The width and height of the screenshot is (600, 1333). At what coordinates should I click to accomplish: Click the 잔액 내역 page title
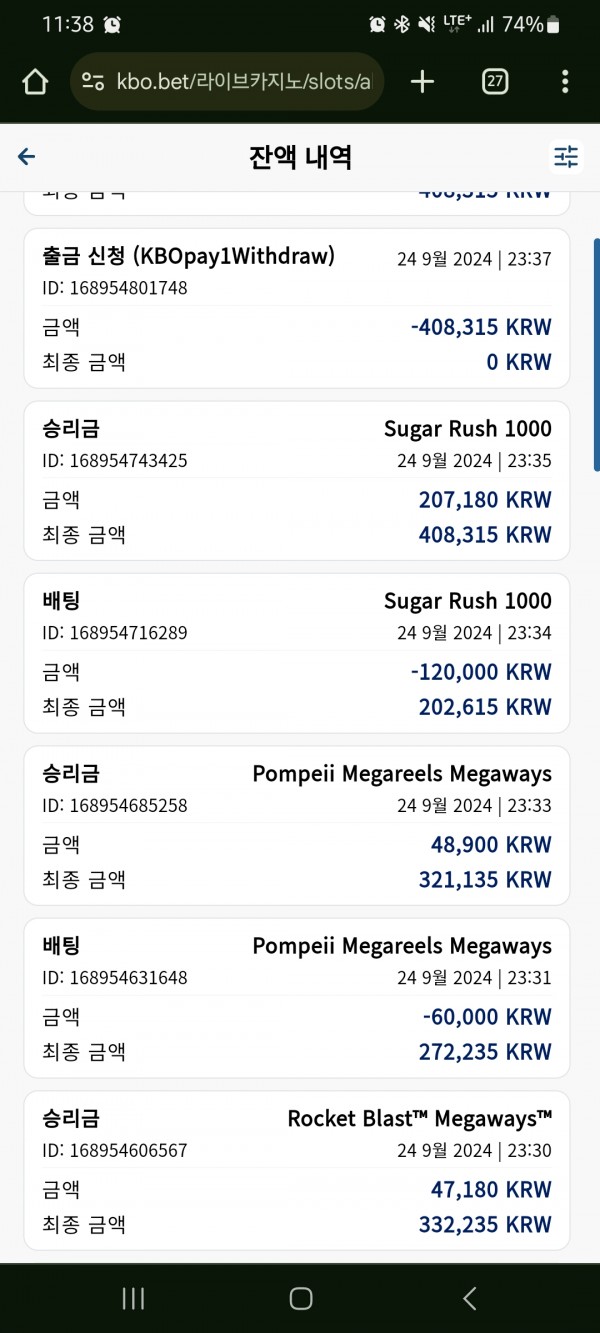pos(300,157)
